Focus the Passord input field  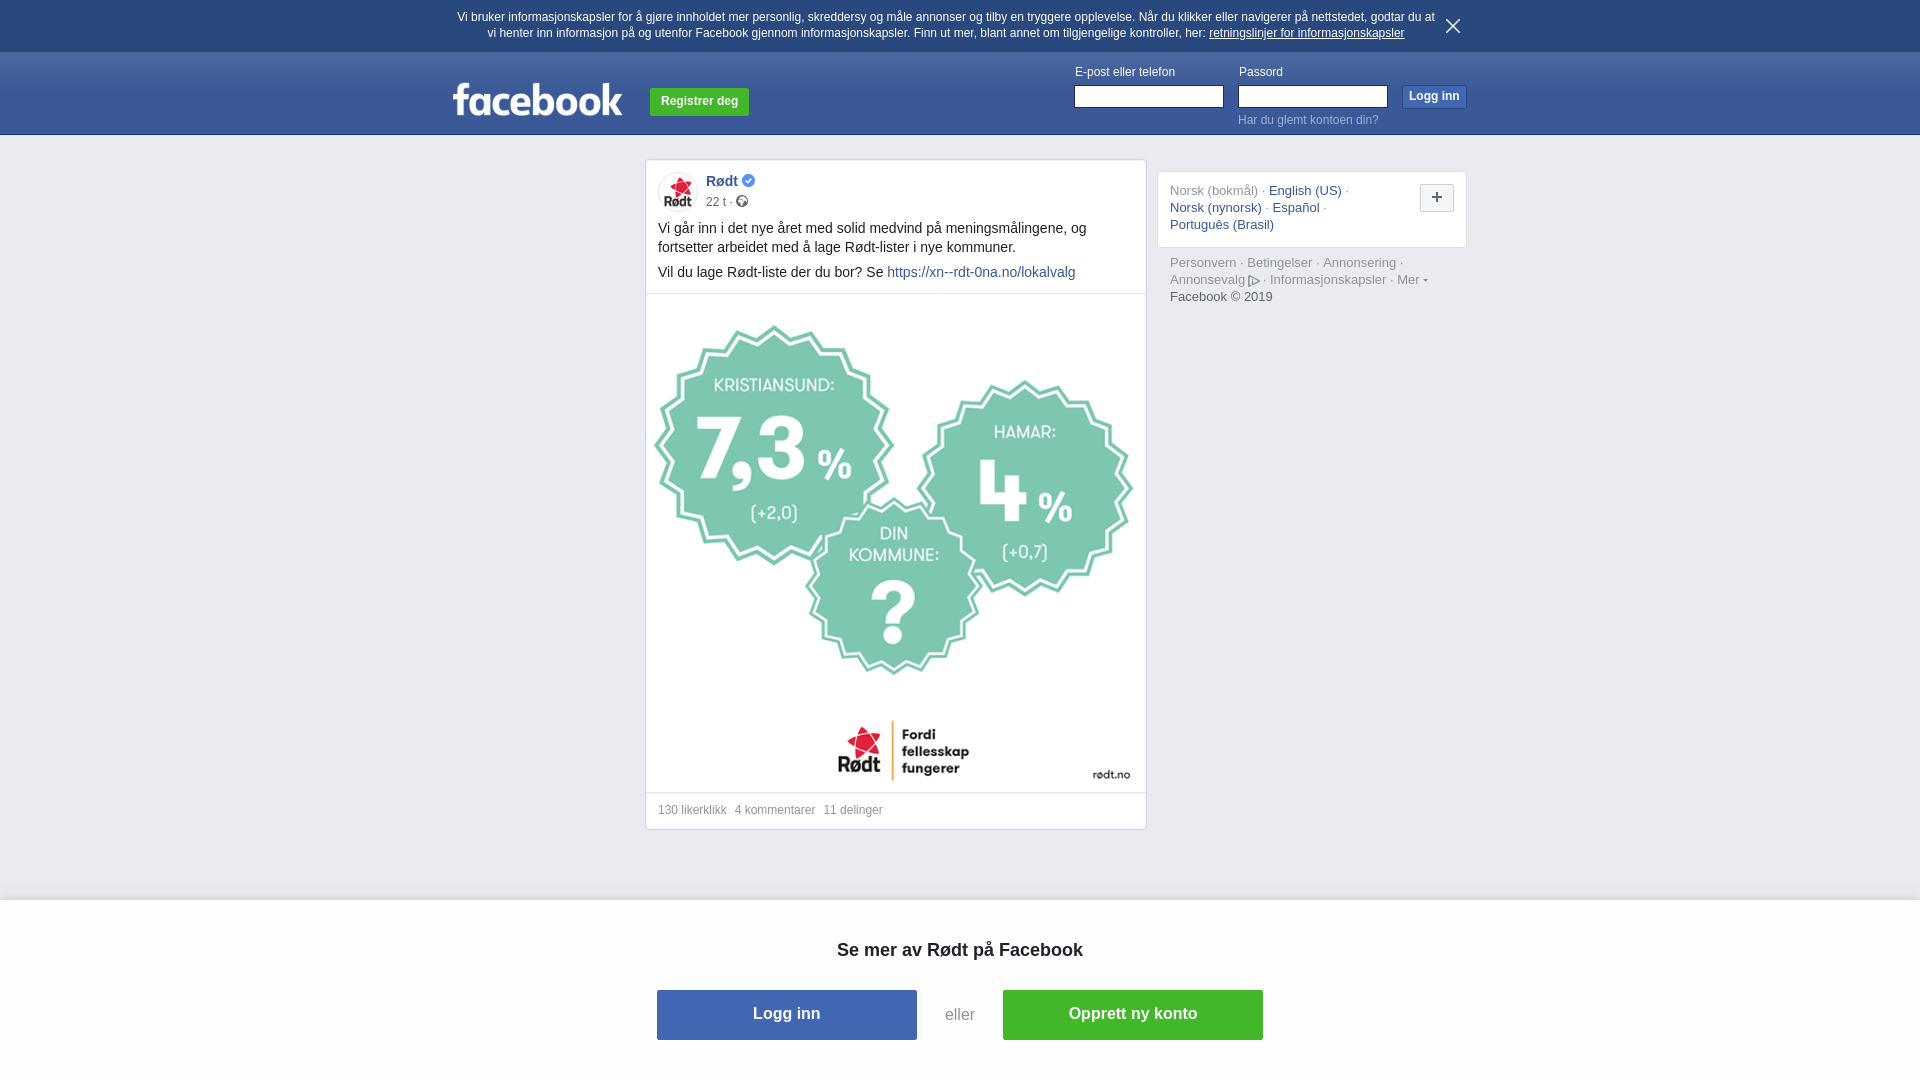(x=1313, y=96)
